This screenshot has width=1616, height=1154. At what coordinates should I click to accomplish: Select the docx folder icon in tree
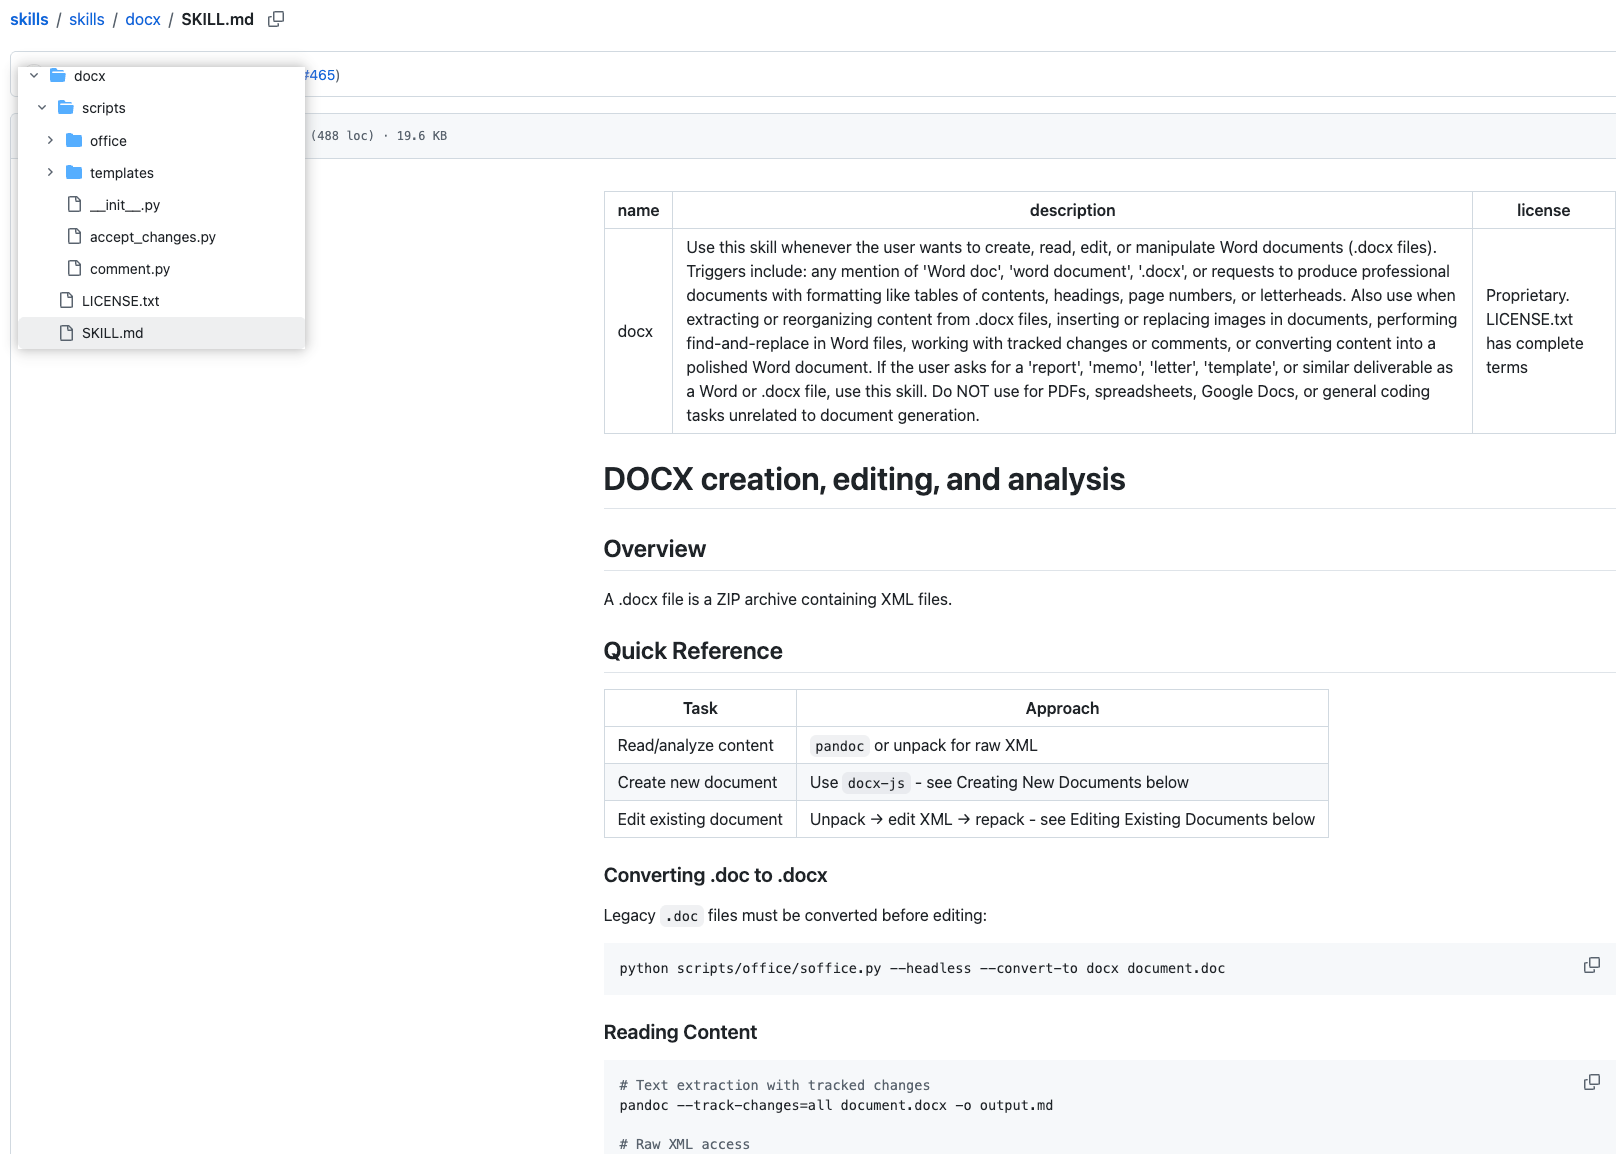click(x=58, y=75)
